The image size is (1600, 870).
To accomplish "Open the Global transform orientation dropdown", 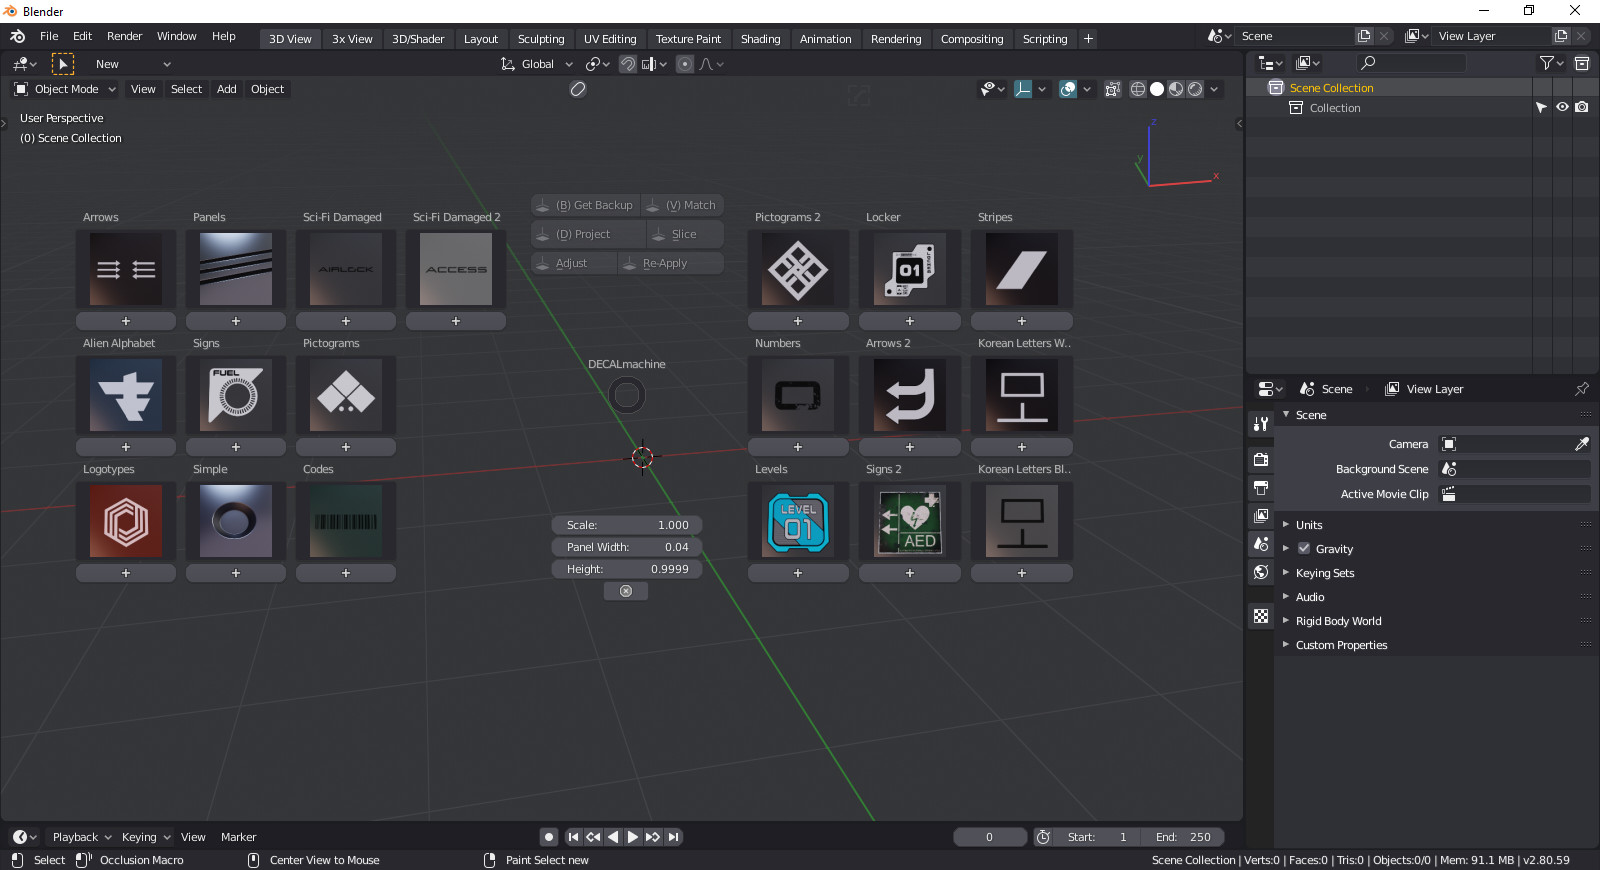I will tap(537, 64).
